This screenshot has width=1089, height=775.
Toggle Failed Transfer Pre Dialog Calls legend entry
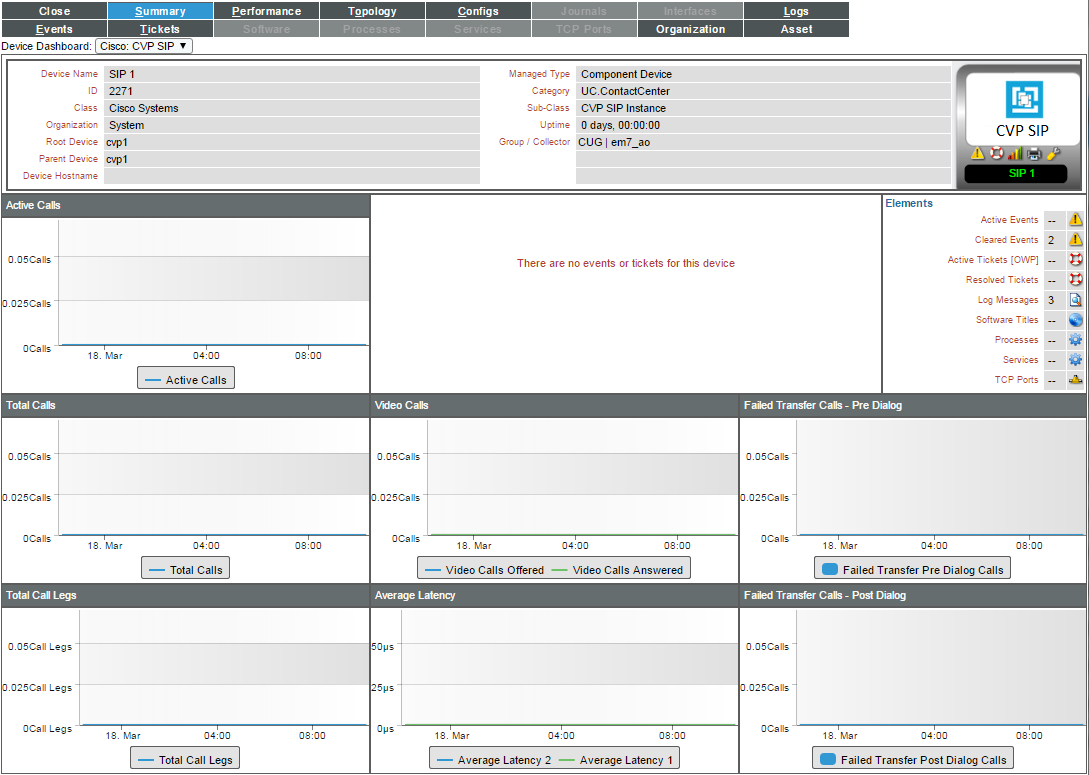click(913, 569)
